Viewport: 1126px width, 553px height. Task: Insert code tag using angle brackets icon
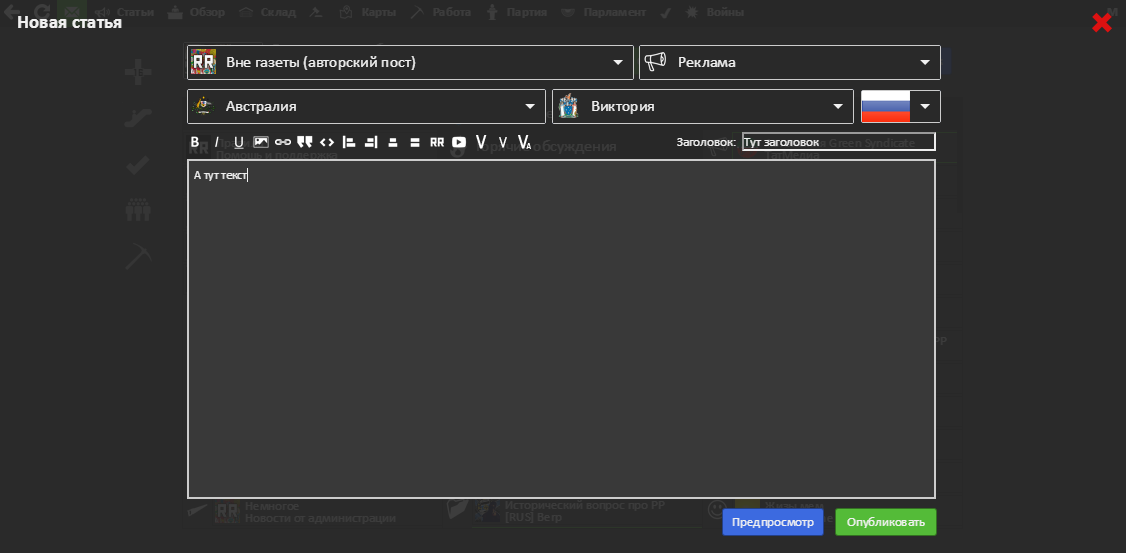coord(327,142)
